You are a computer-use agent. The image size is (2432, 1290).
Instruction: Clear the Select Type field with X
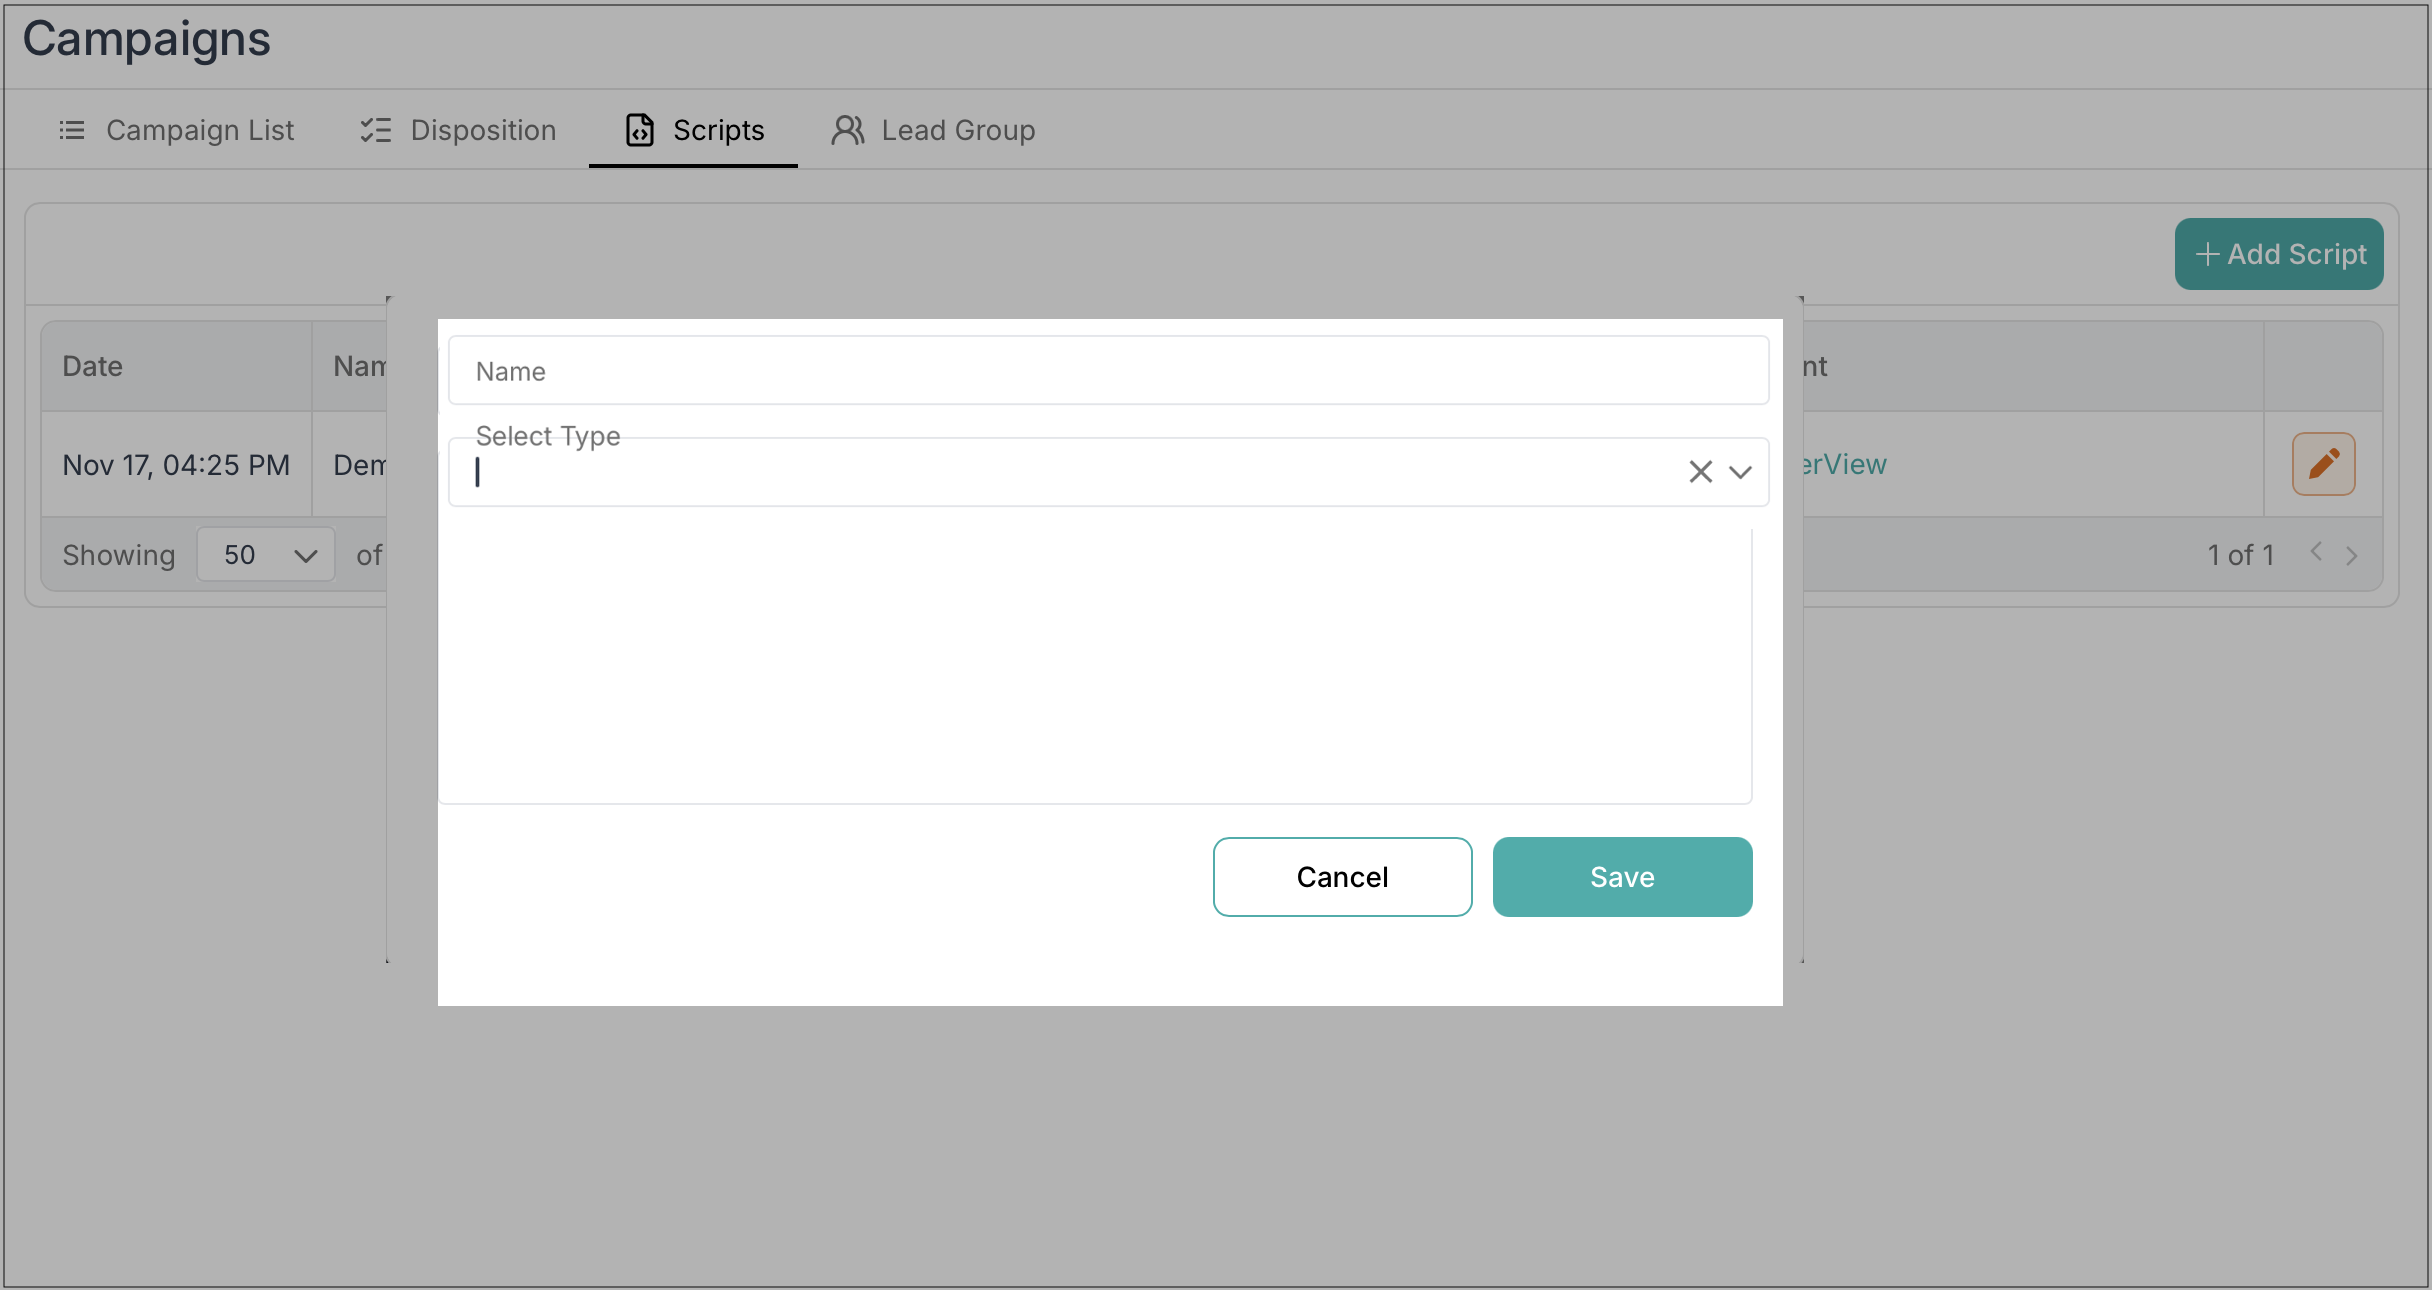pos(1700,472)
